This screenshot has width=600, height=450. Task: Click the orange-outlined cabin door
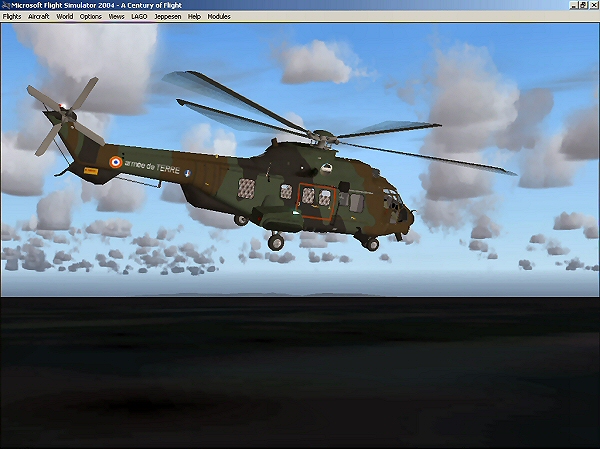coord(315,200)
